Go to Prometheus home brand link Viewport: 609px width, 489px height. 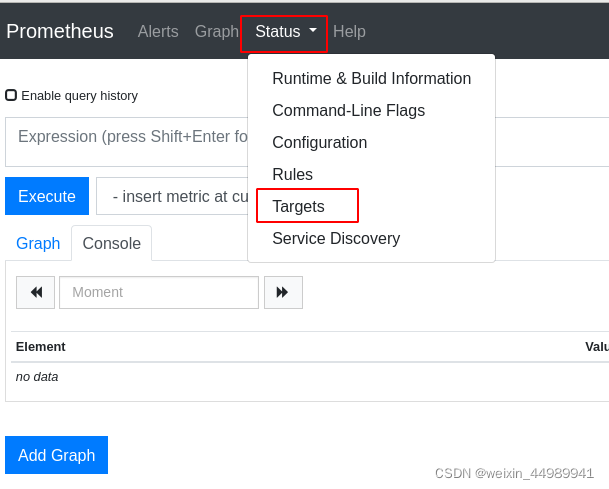[x=60, y=31]
